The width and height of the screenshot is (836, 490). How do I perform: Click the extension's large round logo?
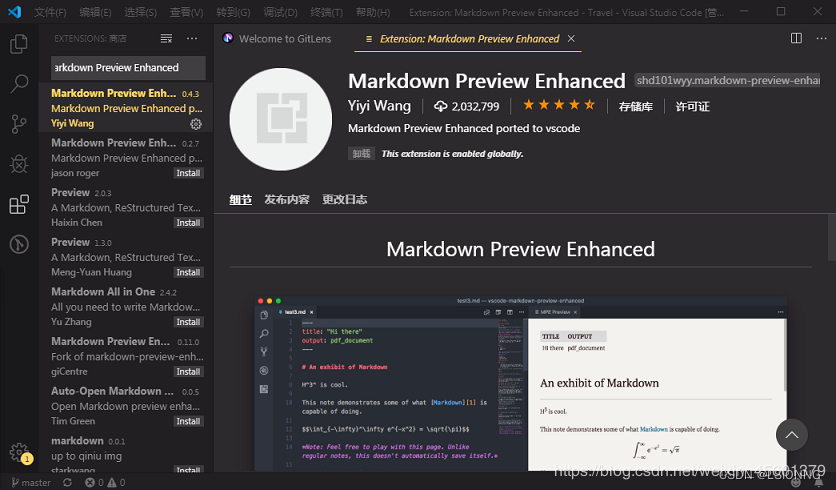coord(281,119)
